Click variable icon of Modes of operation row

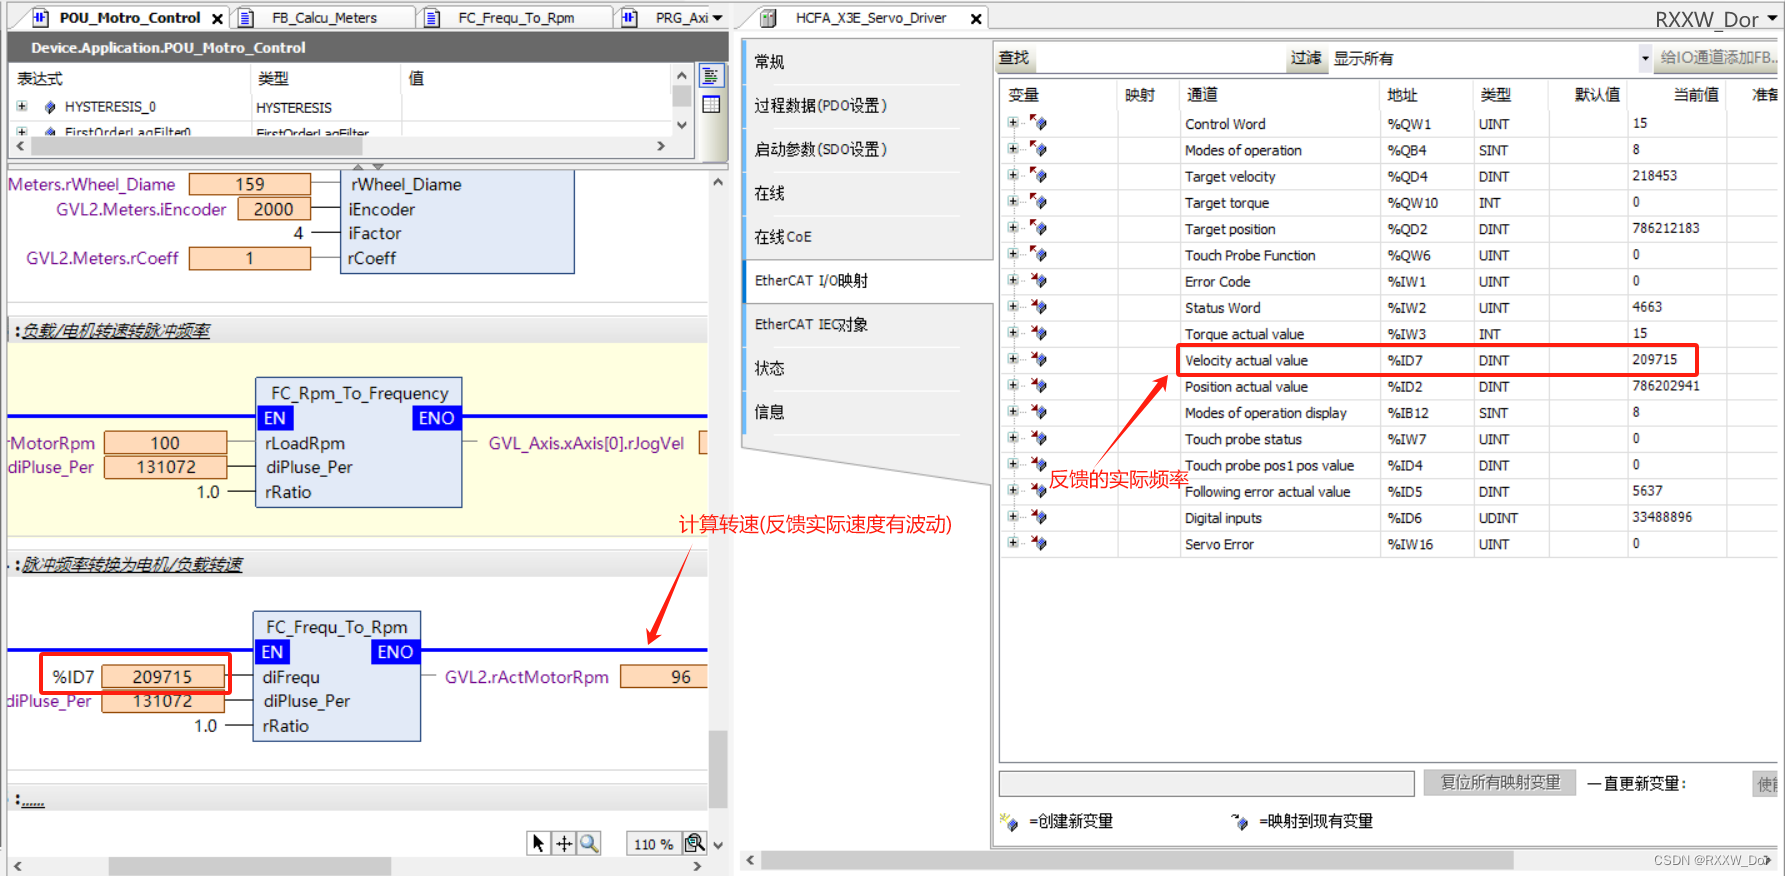[1038, 149]
